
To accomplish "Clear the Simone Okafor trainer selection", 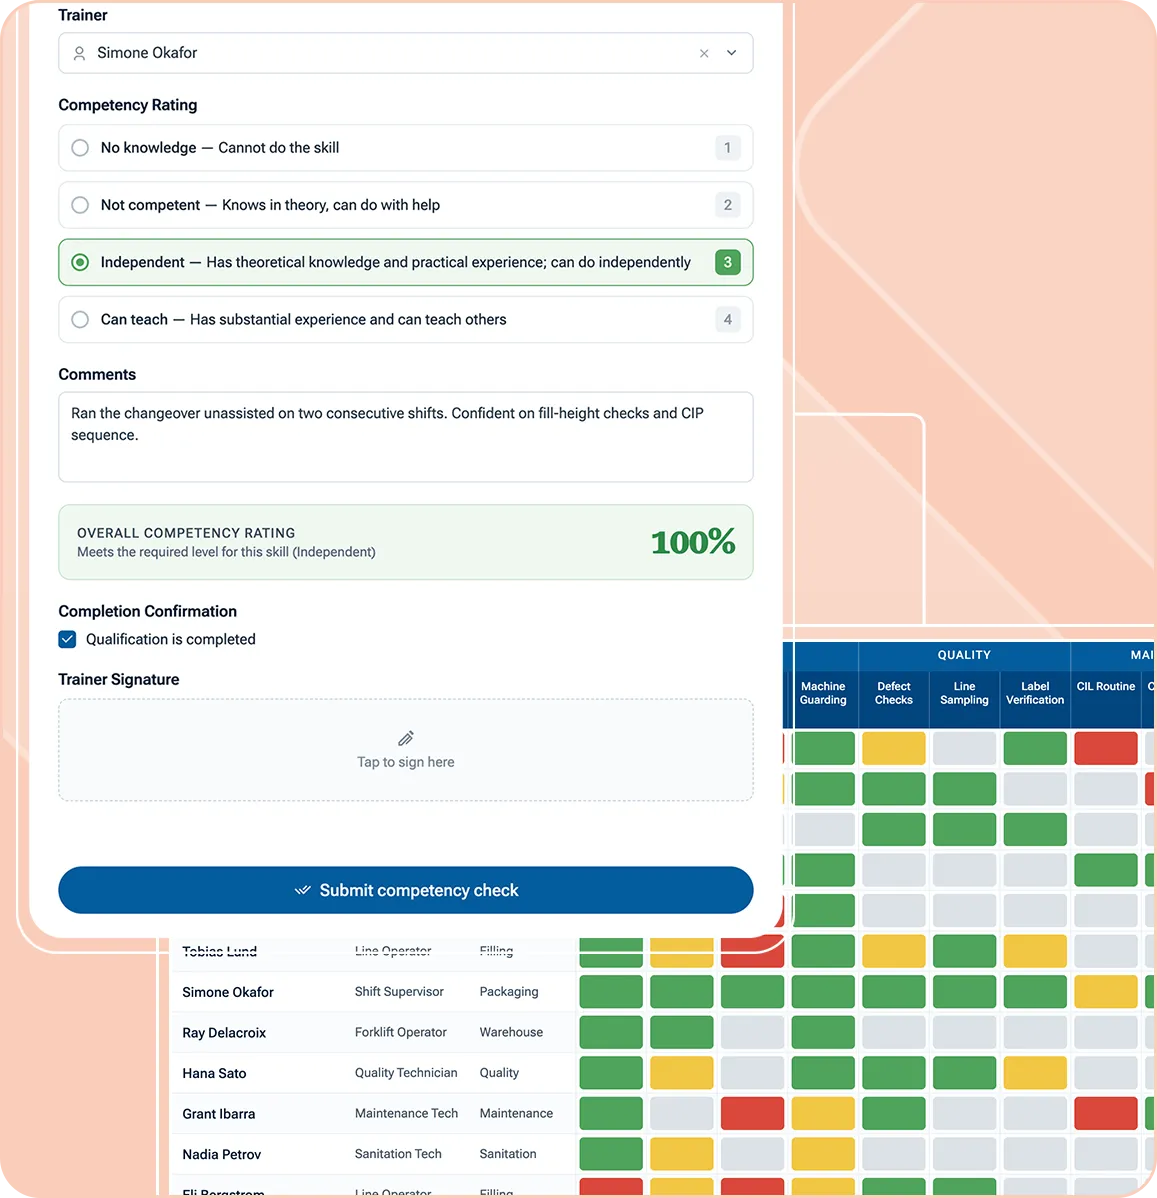I will coord(704,53).
